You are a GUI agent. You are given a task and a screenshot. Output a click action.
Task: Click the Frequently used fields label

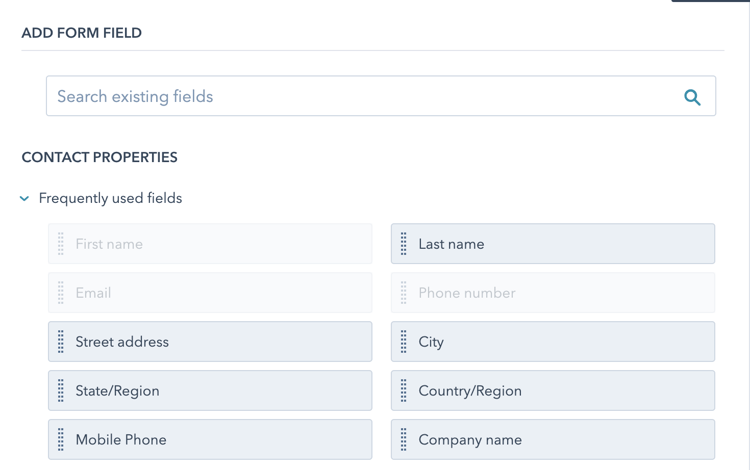click(x=110, y=199)
